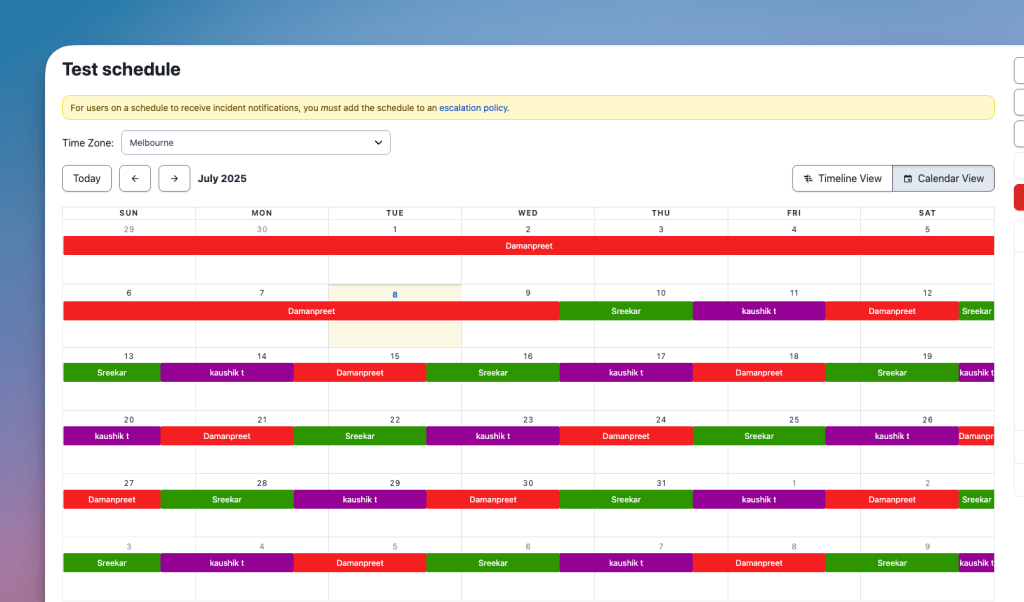Screen dimensions: 1024x602
Task: Click Sreekar shift on July 22
Action: (x=360, y=436)
